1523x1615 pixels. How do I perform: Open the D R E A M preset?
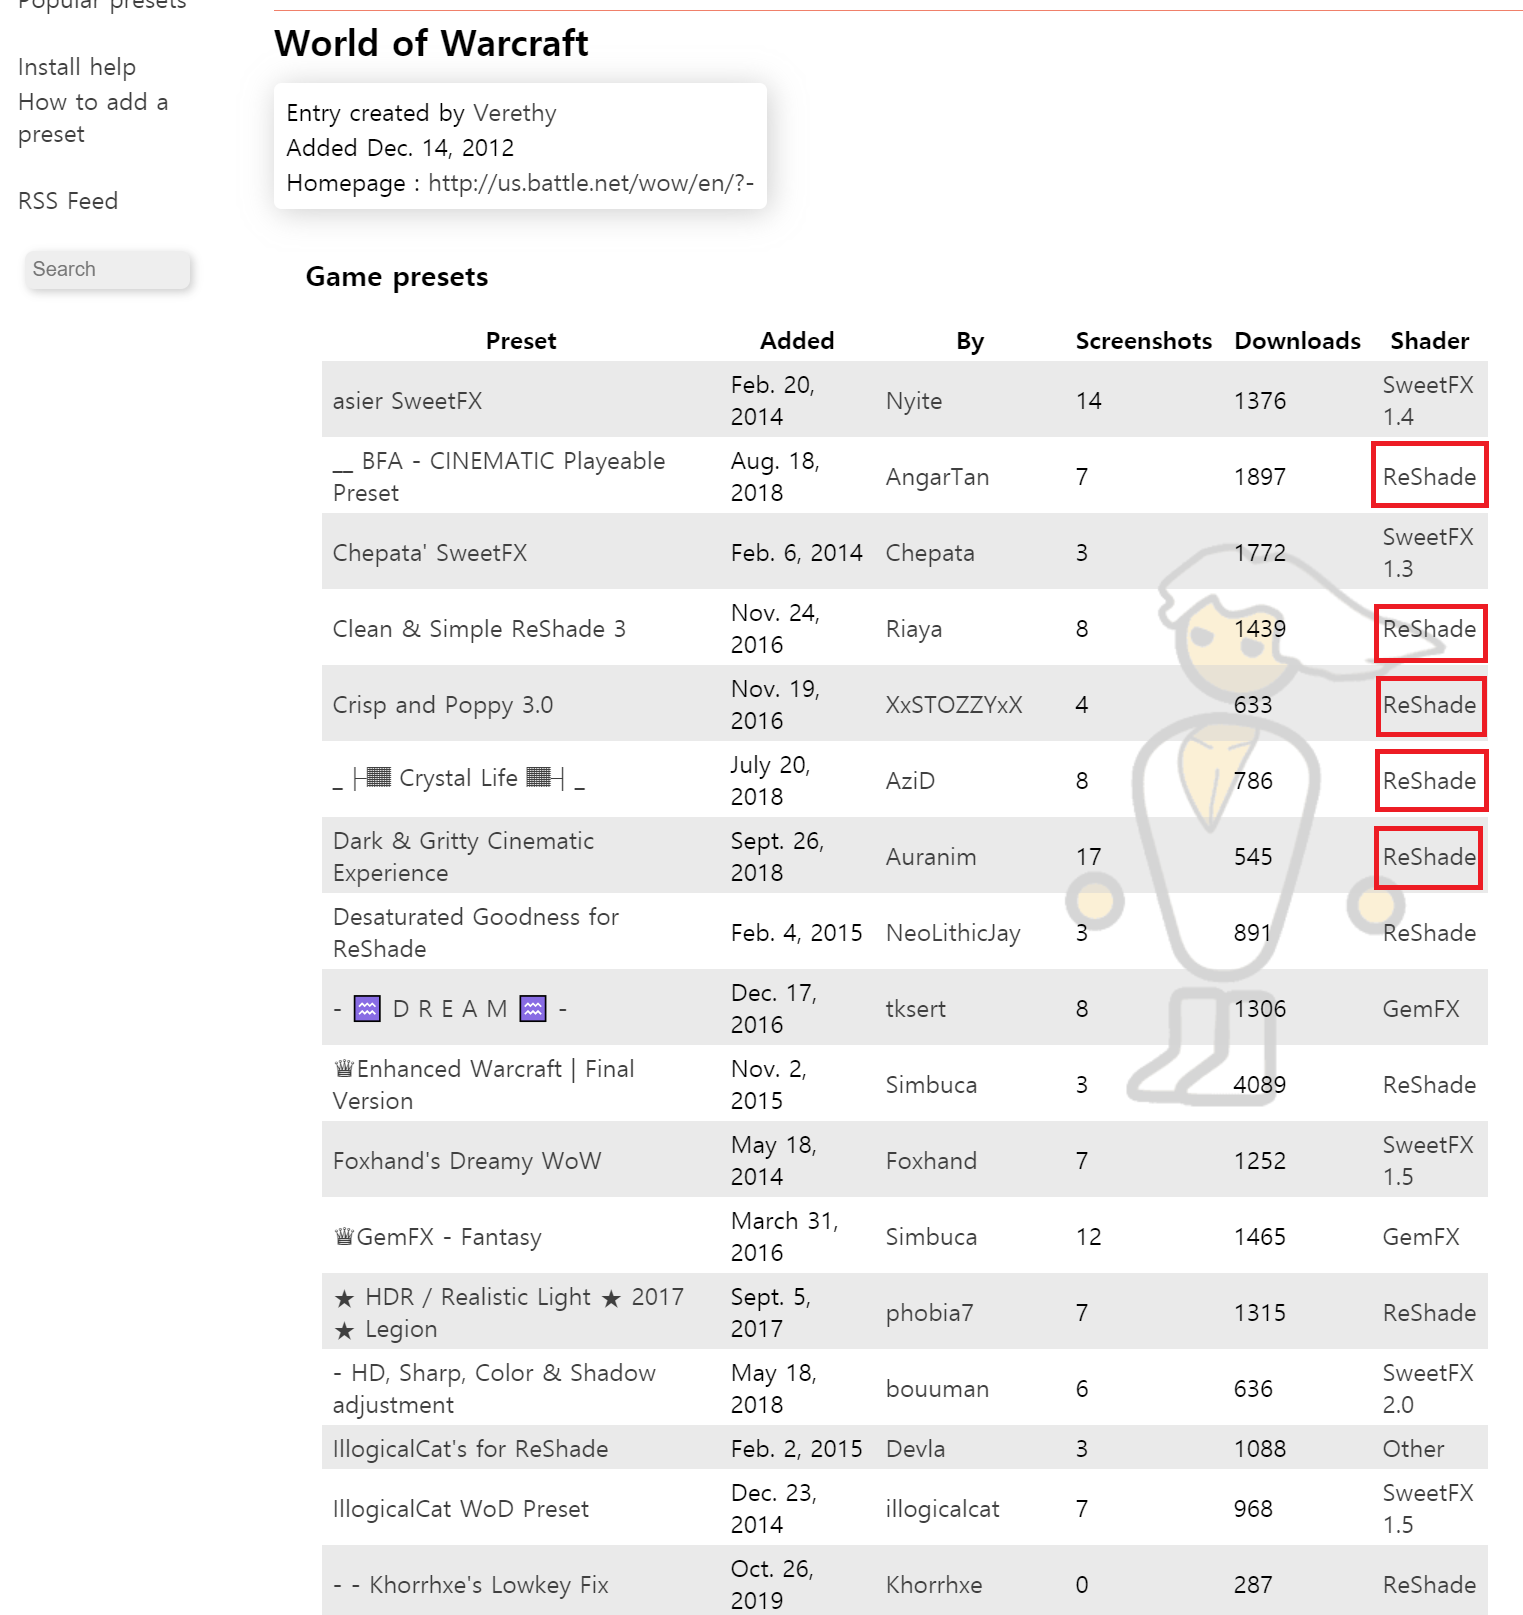[450, 1009]
